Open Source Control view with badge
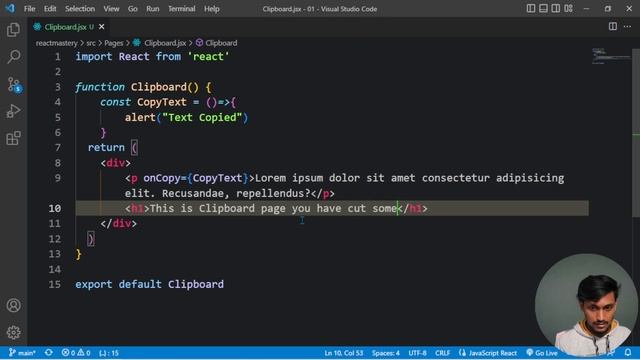The height and width of the screenshot is (360, 640). (x=14, y=84)
